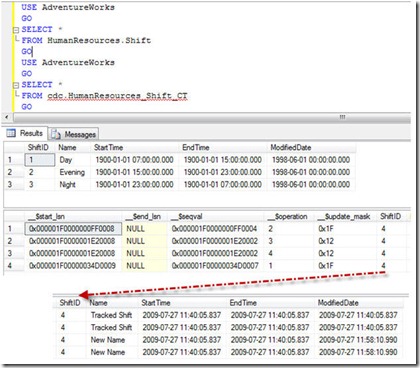Click 'HumanResources.Shift' in the query editor
The height and width of the screenshot is (368, 420).
pyautogui.click(x=99, y=41)
